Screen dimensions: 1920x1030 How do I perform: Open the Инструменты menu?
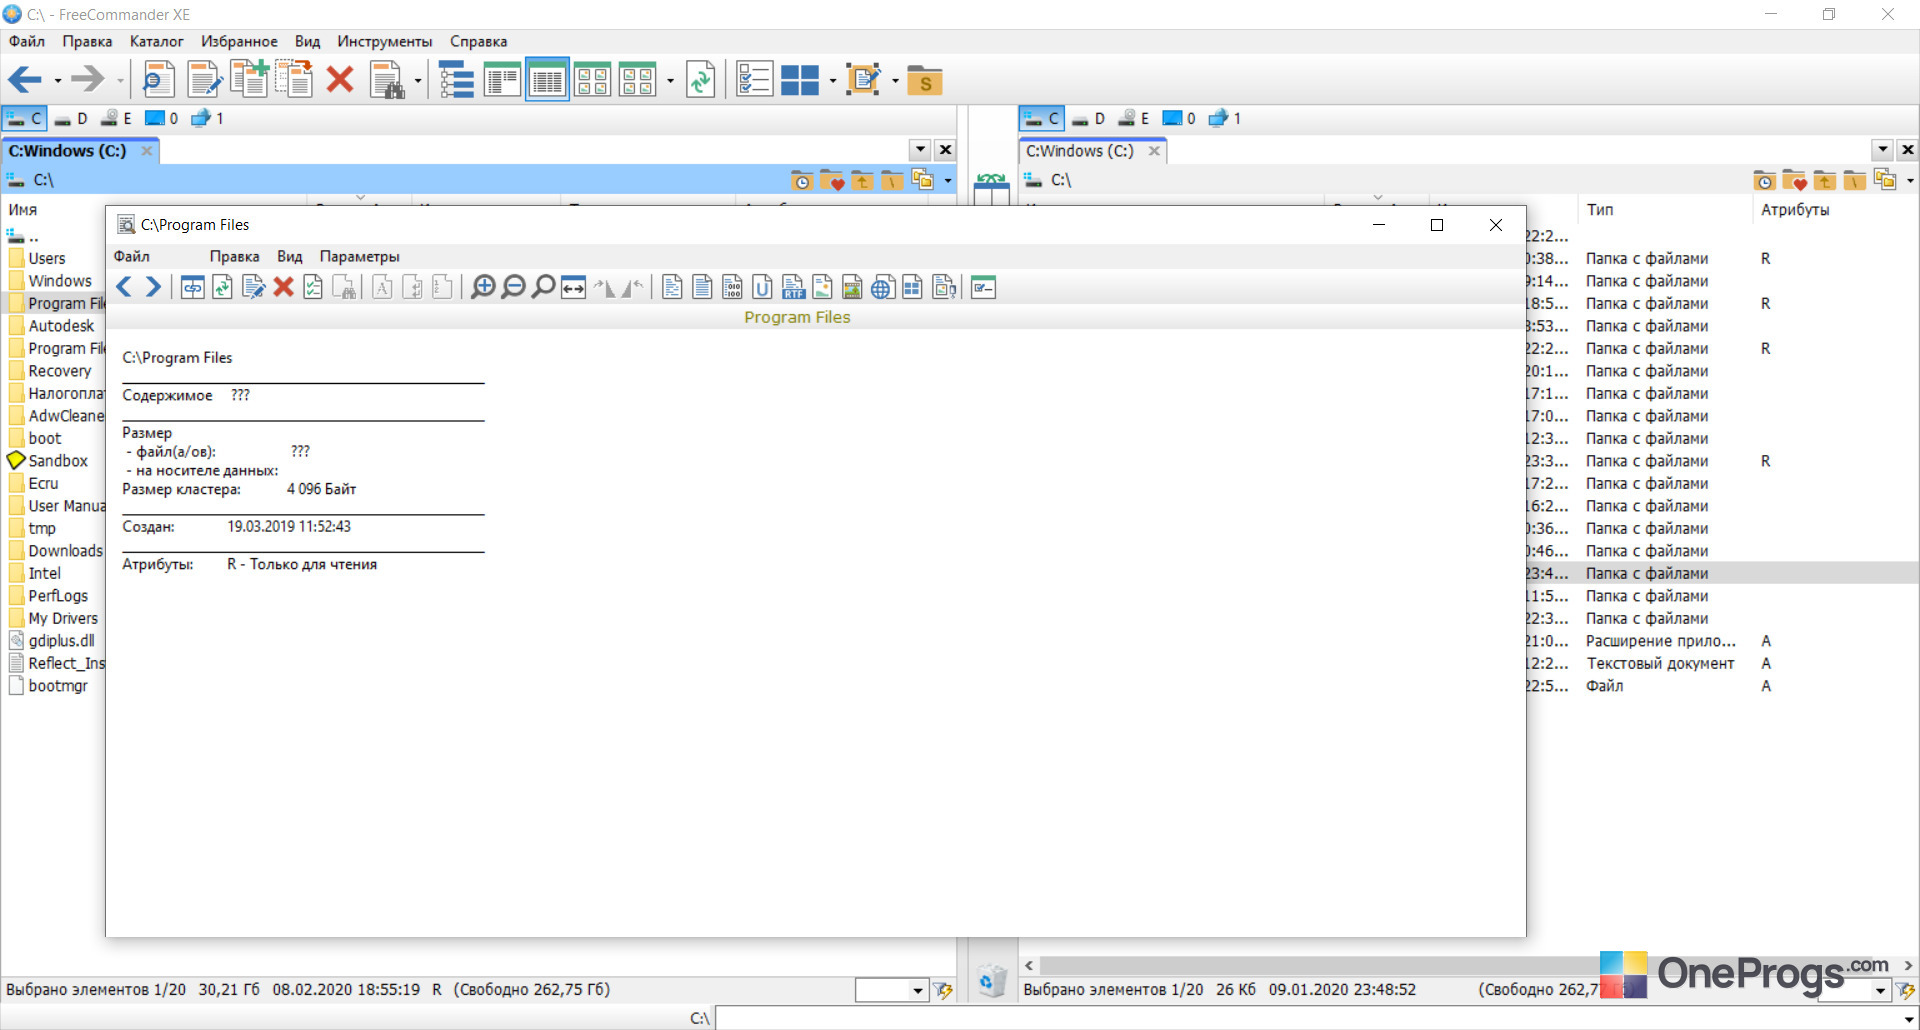(x=385, y=41)
